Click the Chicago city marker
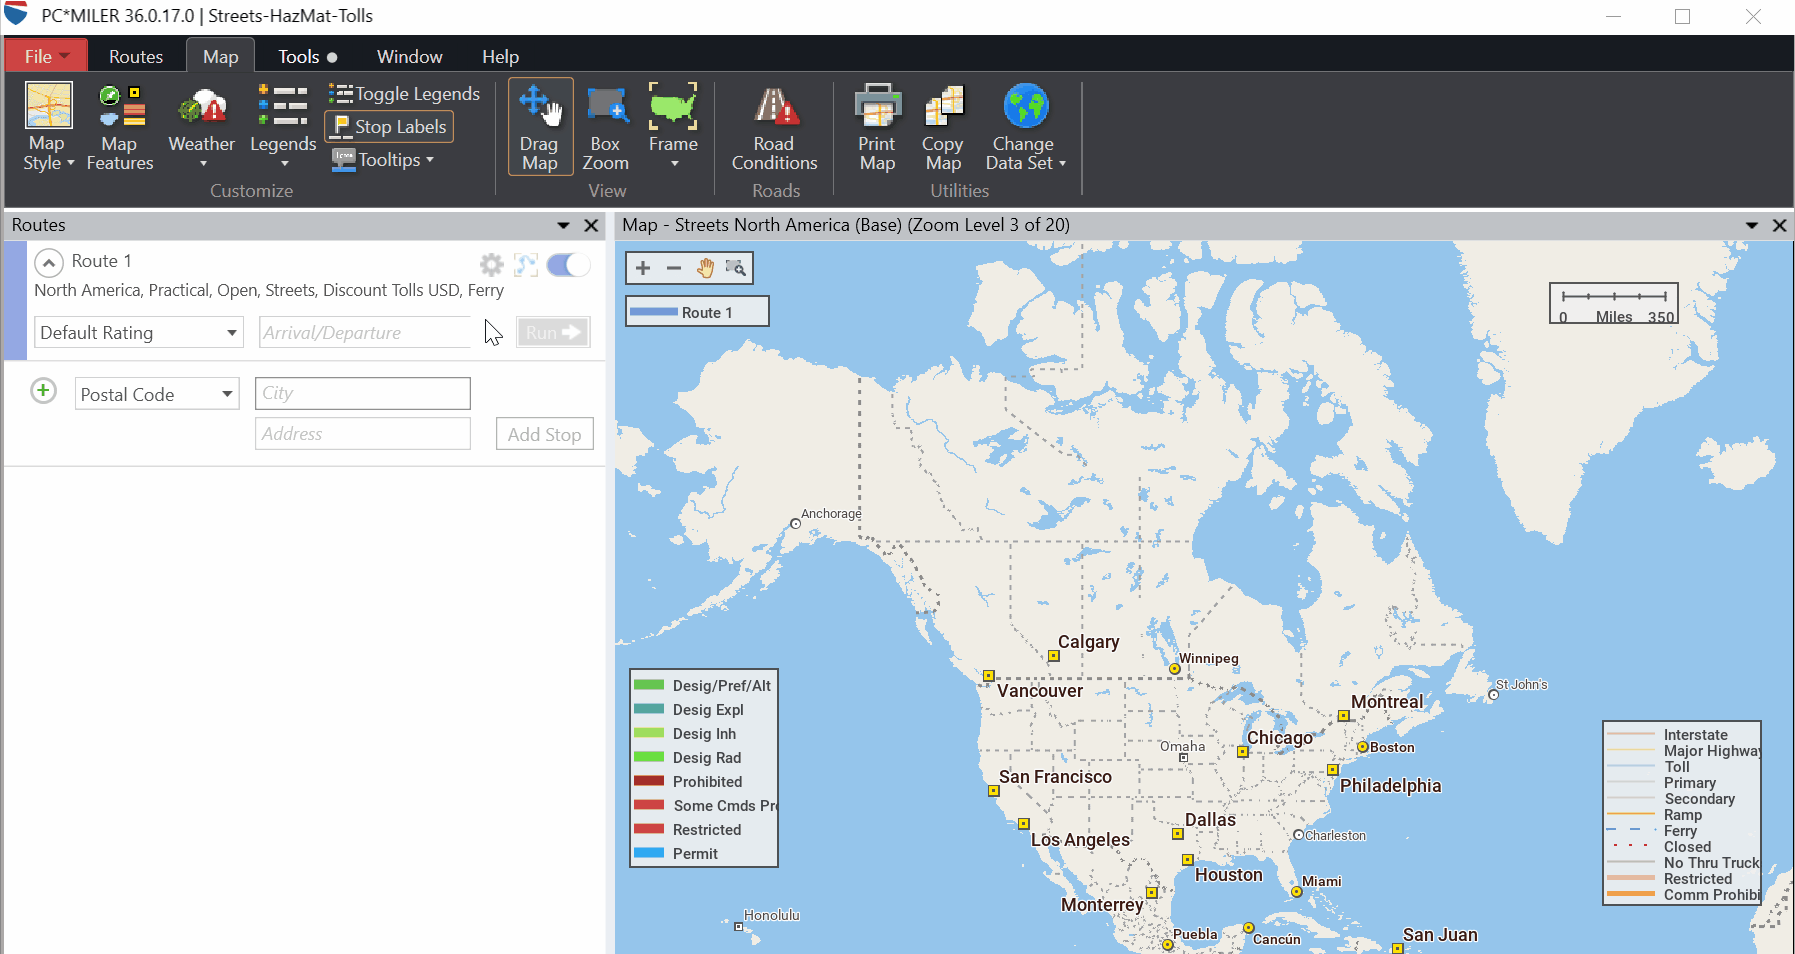This screenshot has width=1795, height=954. coord(1243,752)
